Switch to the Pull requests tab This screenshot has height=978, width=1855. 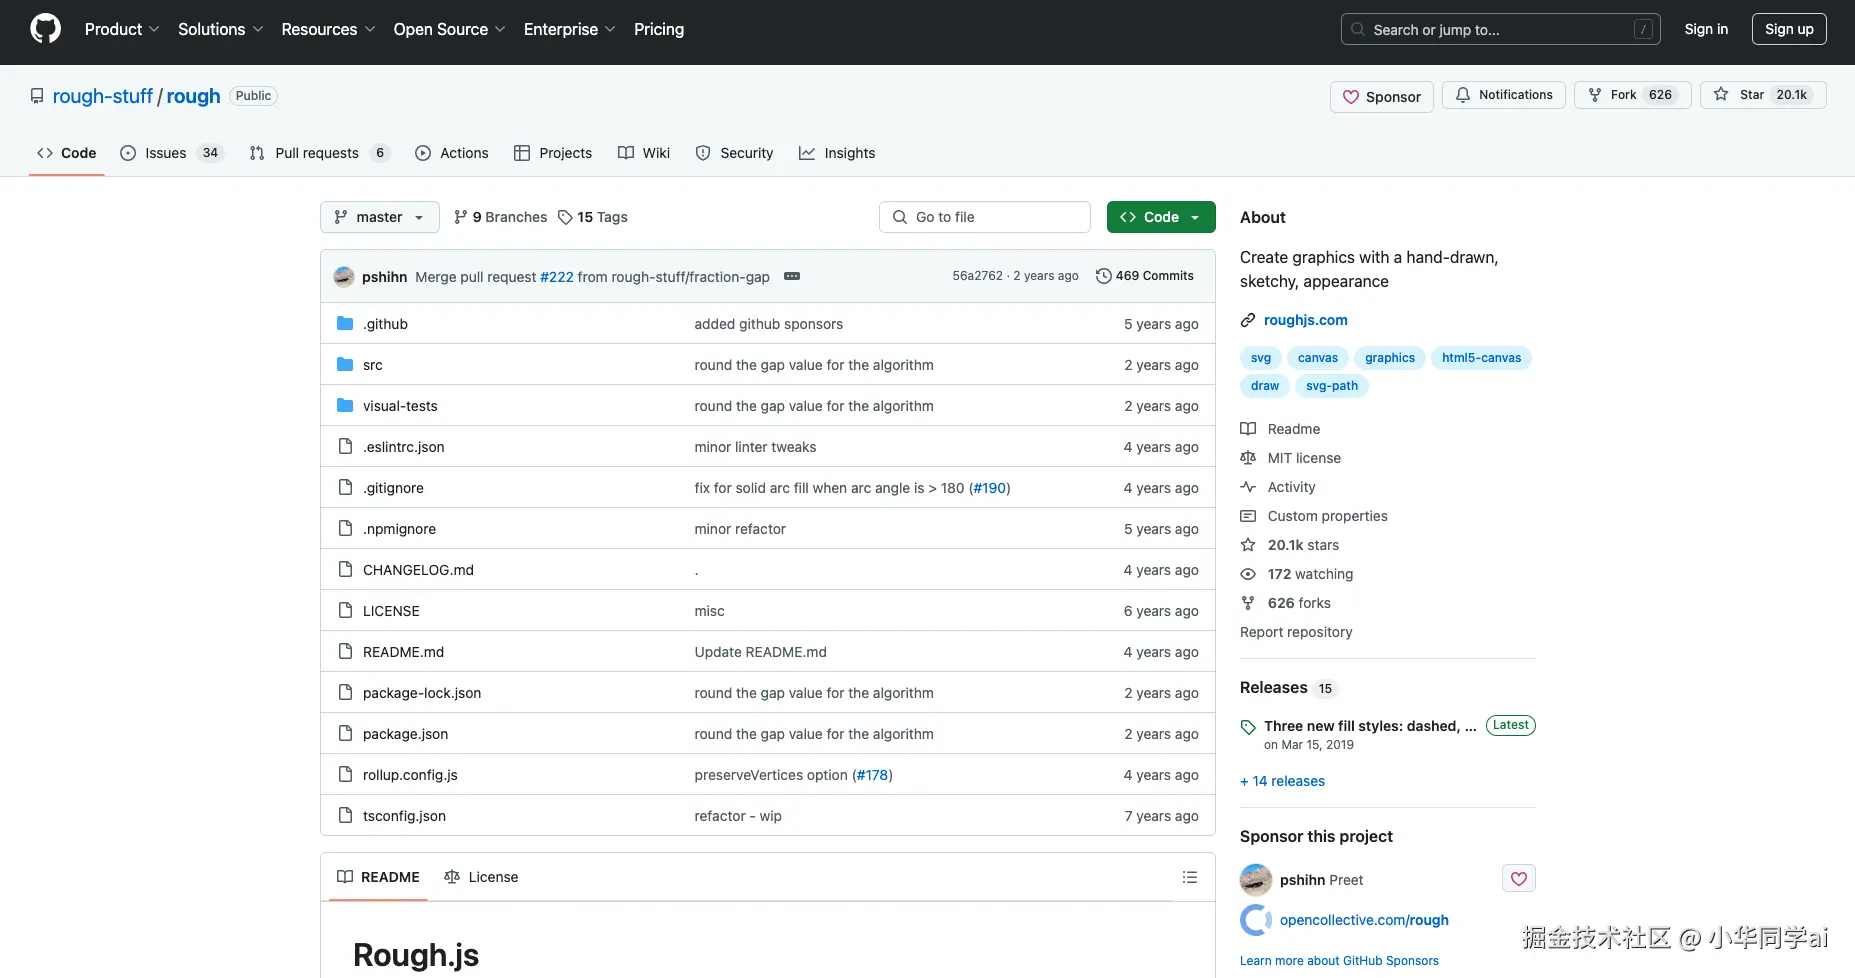(319, 153)
